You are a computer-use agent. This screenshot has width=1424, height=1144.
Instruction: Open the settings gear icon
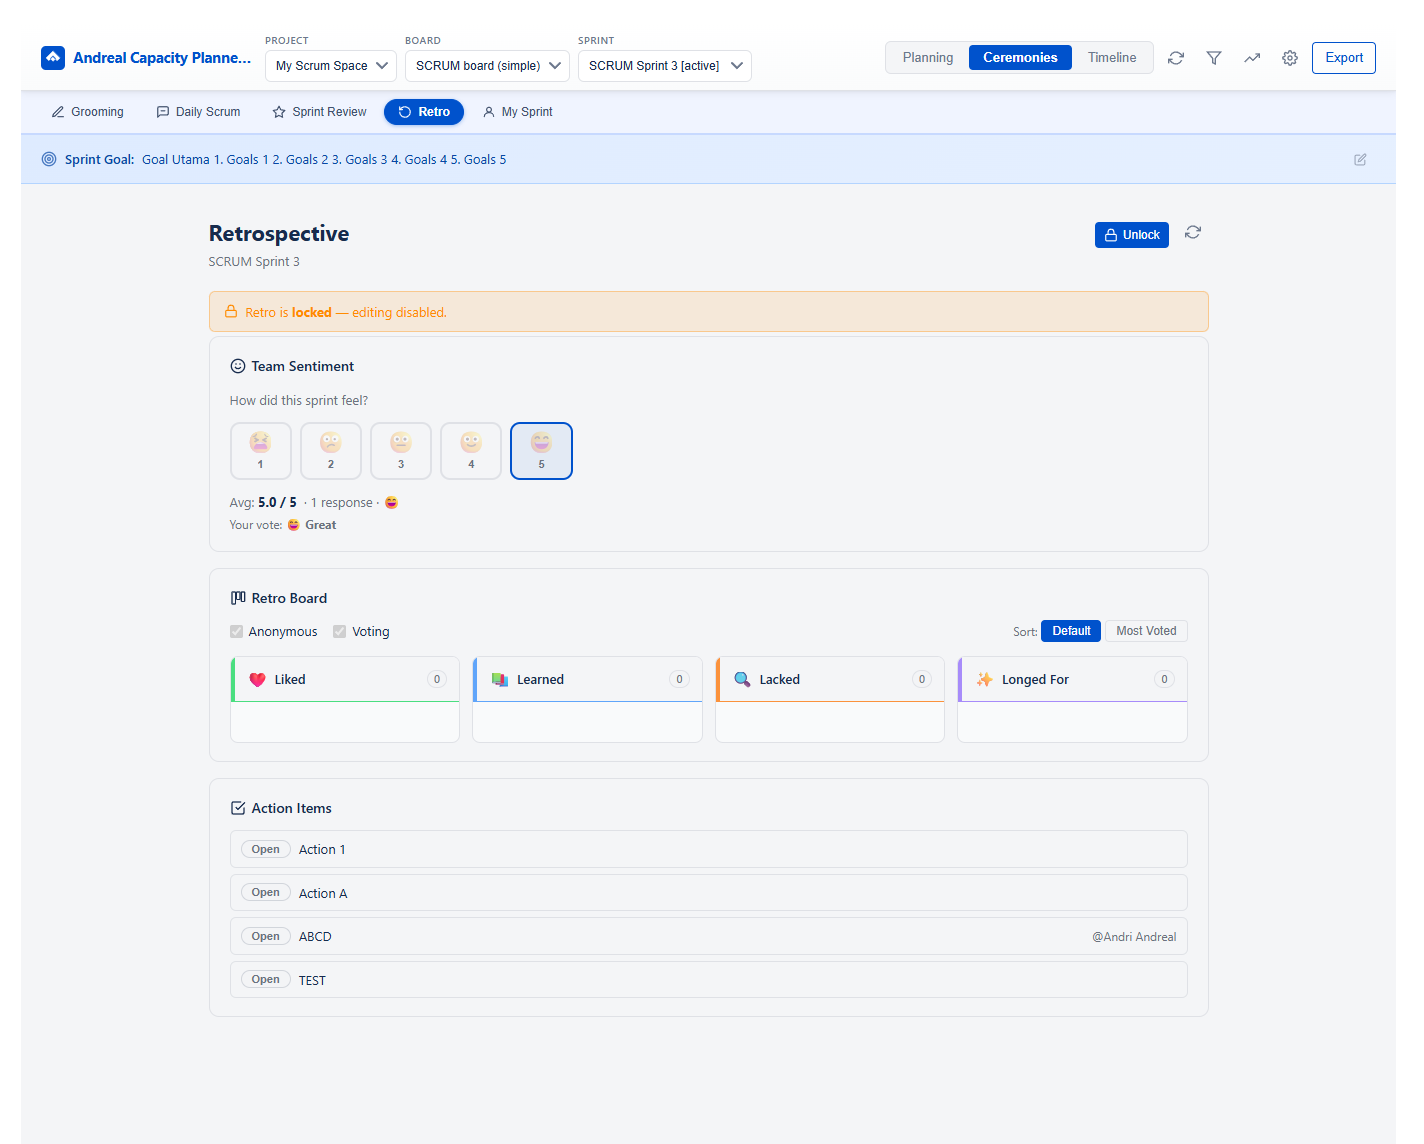click(1290, 58)
